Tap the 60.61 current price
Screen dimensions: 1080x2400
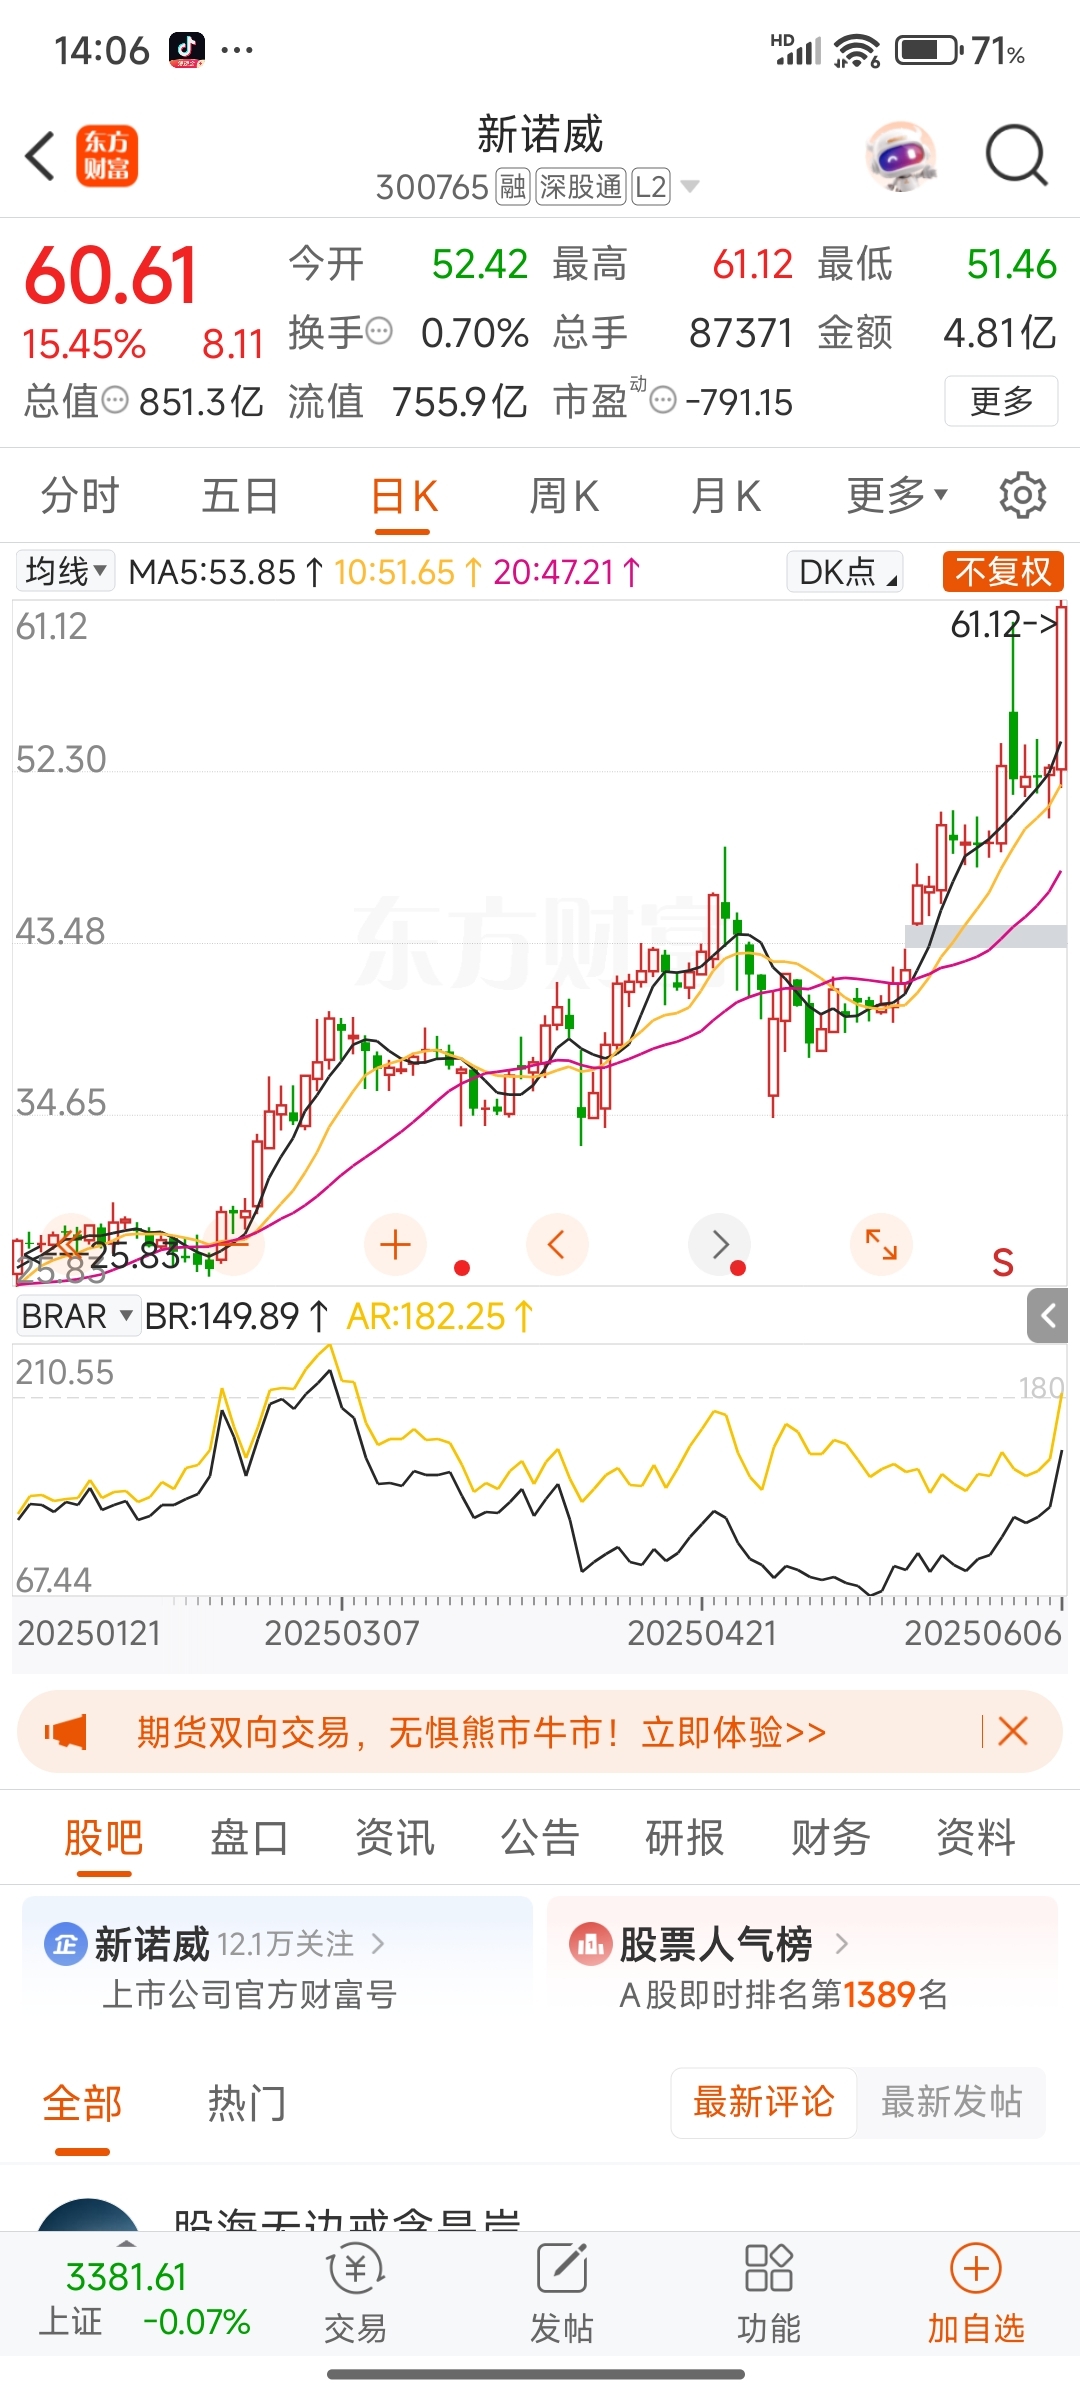pyautogui.click(x=111, y=275)
